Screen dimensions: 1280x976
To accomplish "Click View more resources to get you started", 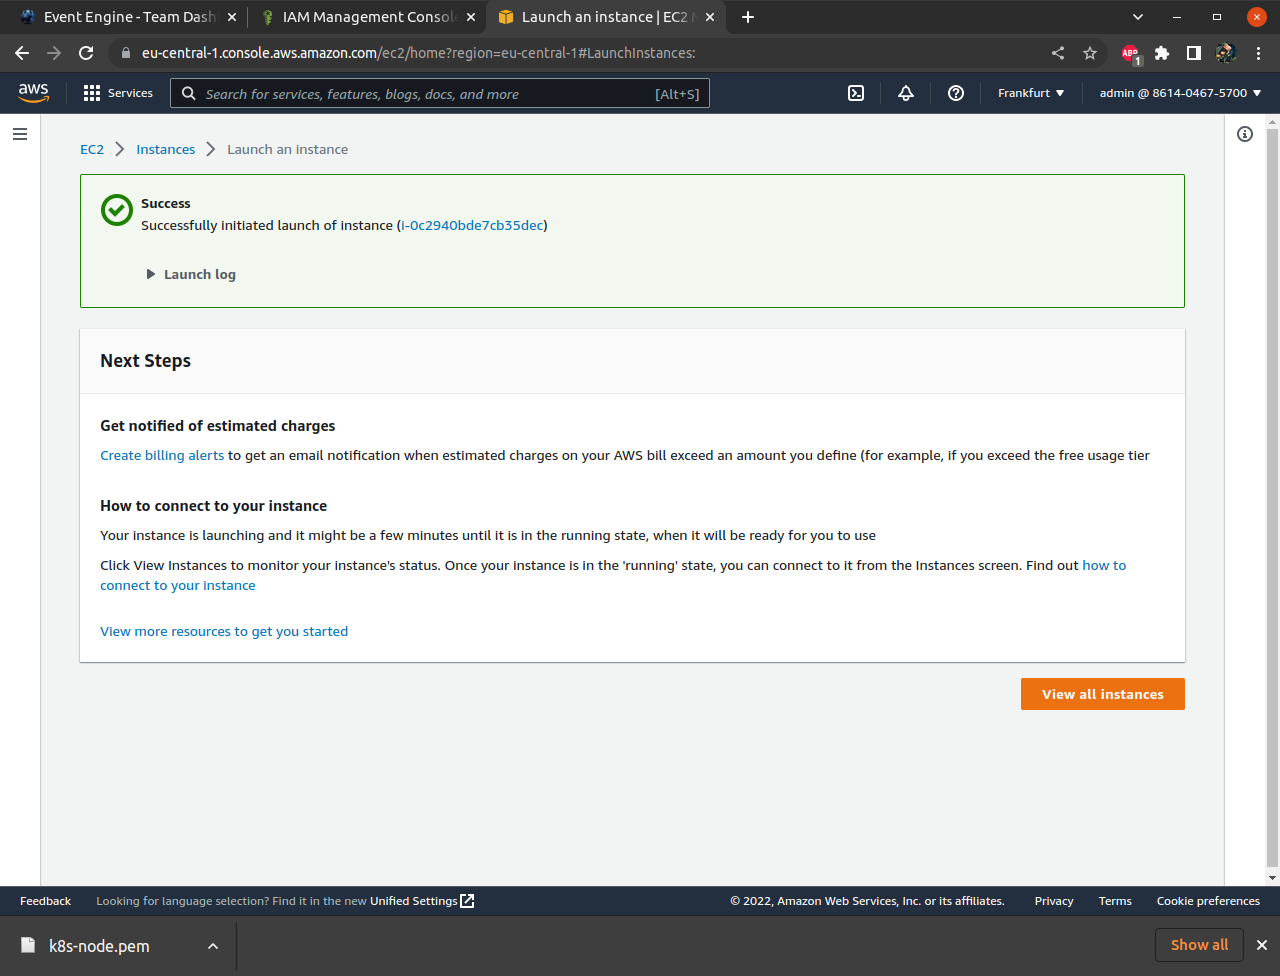I will coord(224,632).
